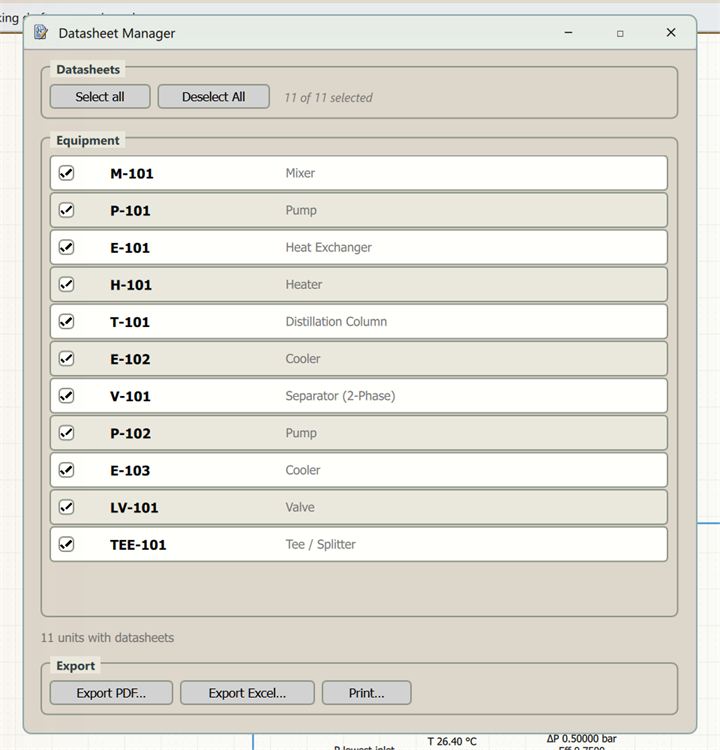Toggle the LV-101 Valve checkbox

point(66,507)
